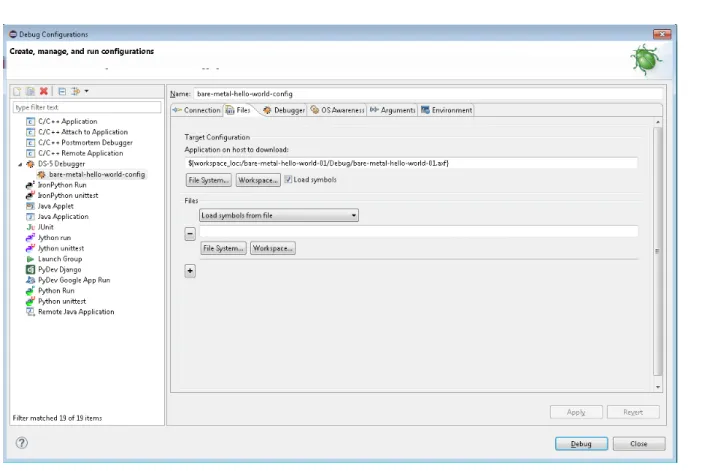Click the C/C++ Attach to Application icon
The image size is (702, 471).
[30, 132]
